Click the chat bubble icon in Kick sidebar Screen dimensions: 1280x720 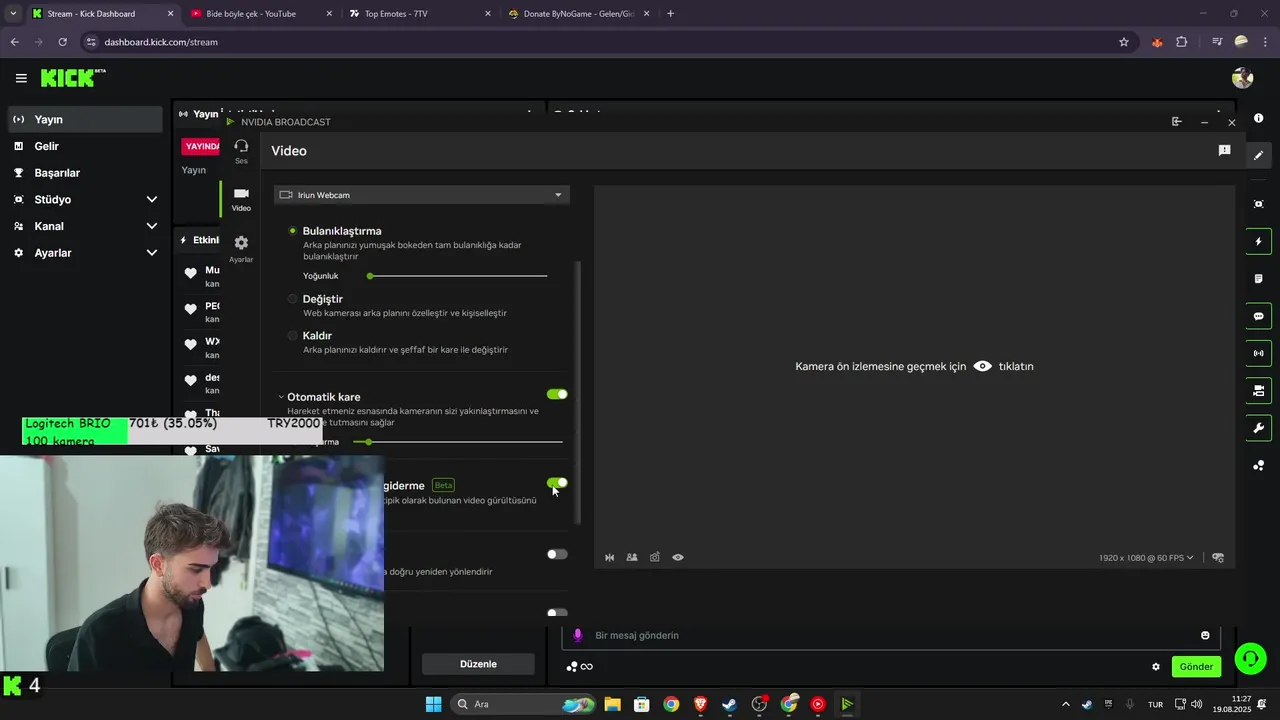coord(1258,316)
